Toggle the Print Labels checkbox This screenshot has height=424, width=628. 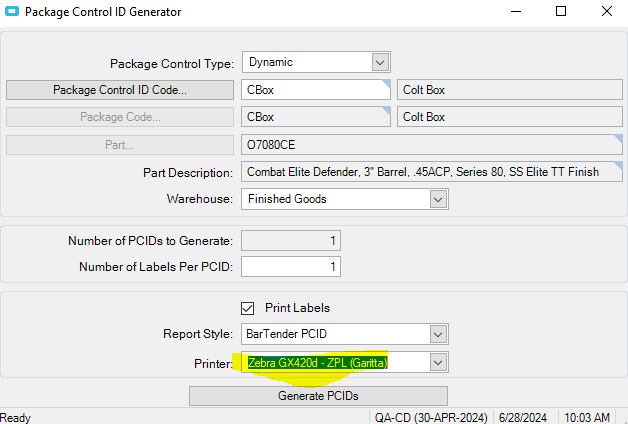pos(248,308)
